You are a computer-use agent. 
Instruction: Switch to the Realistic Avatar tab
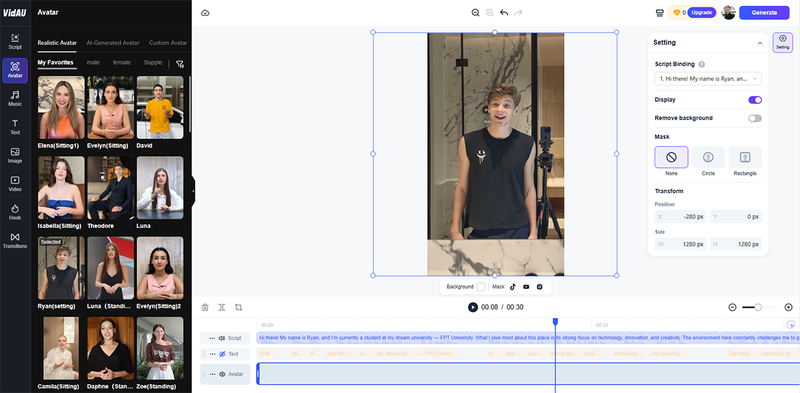pyautogui.click(x=57, y=43)
